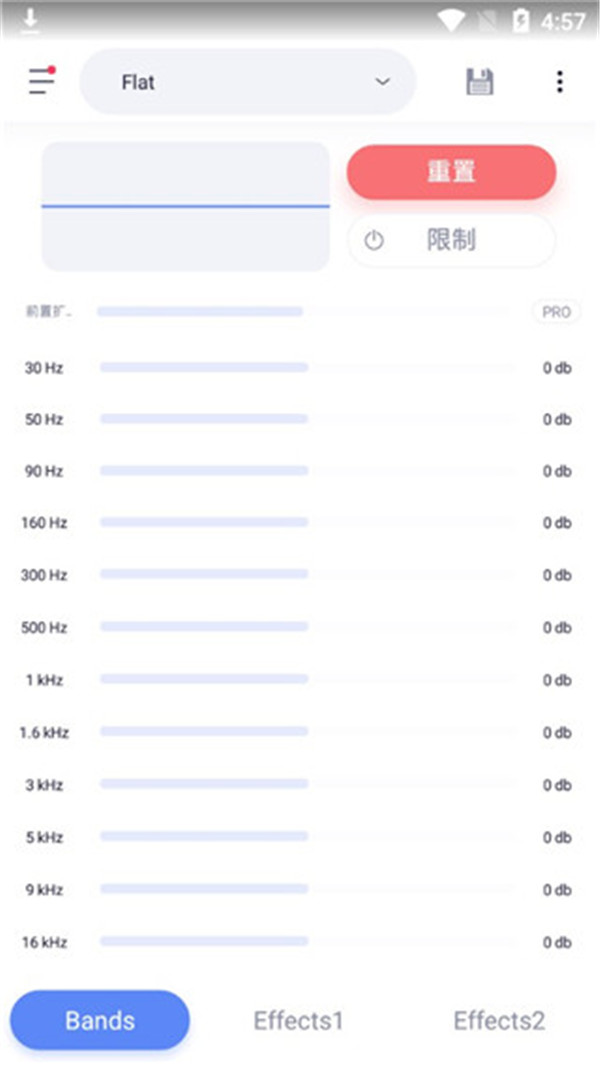The height and width of the screenshot is (1066, 600).
Task: Tap the equalizer curve preview graph
Action: 185,206
